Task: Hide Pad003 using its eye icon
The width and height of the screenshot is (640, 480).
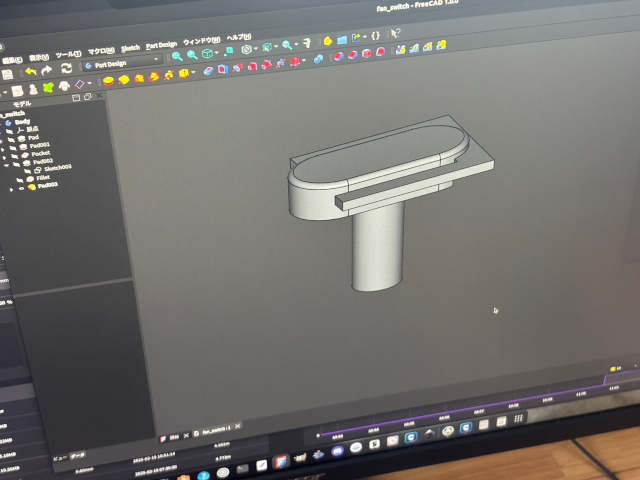Action: click(x=22, y=188)
